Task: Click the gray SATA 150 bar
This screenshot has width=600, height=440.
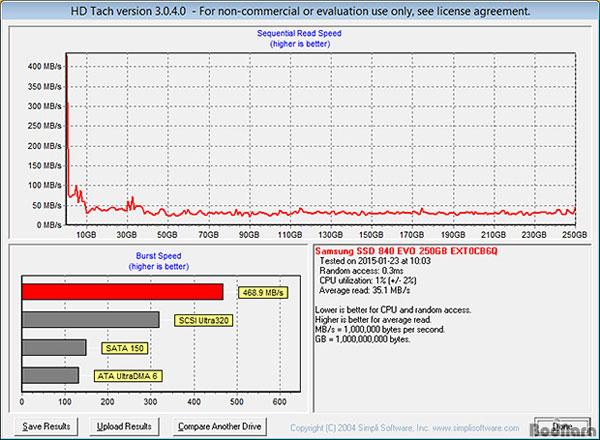Action: 54,347
